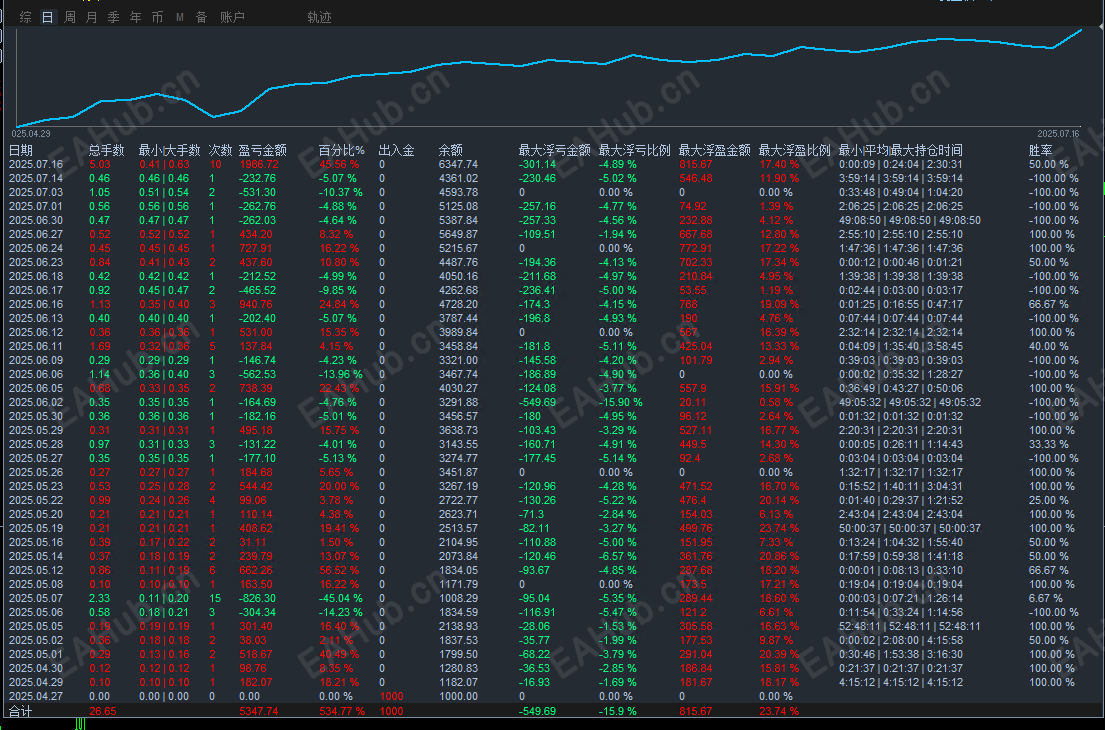Click the M tab

pyautogui.click(x=180, y=17)
